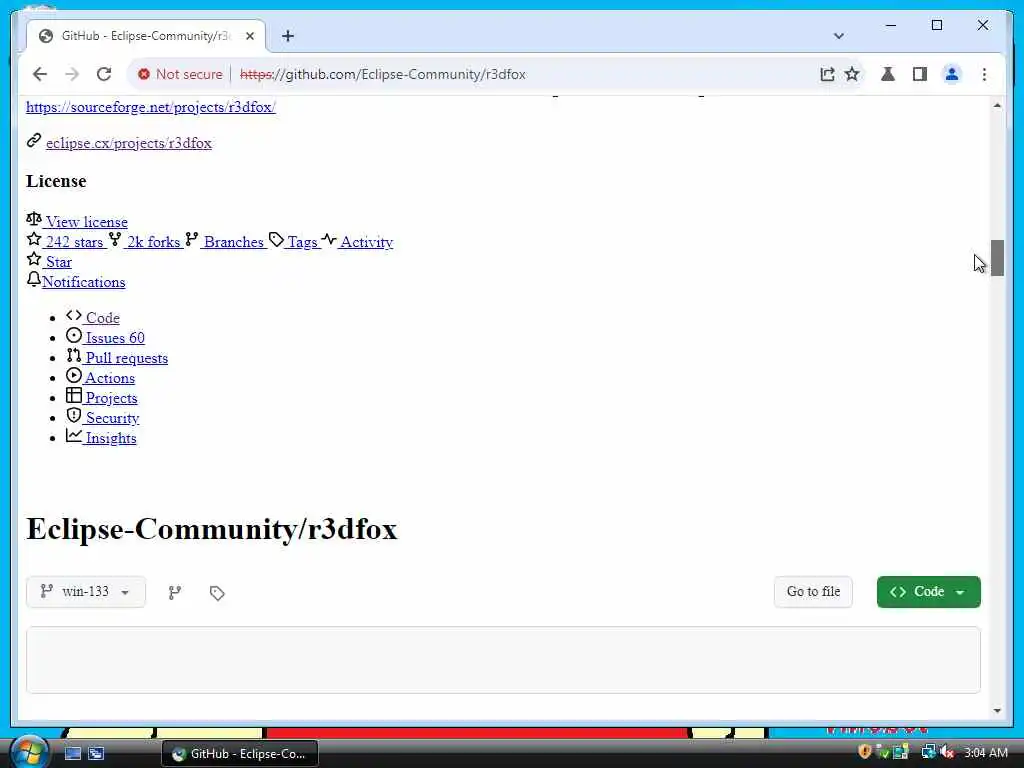This screenshot has height=768, width=1024.
Task: Open the sourceforge.net/projects/r3dfox link
Action: click(151, 107)
